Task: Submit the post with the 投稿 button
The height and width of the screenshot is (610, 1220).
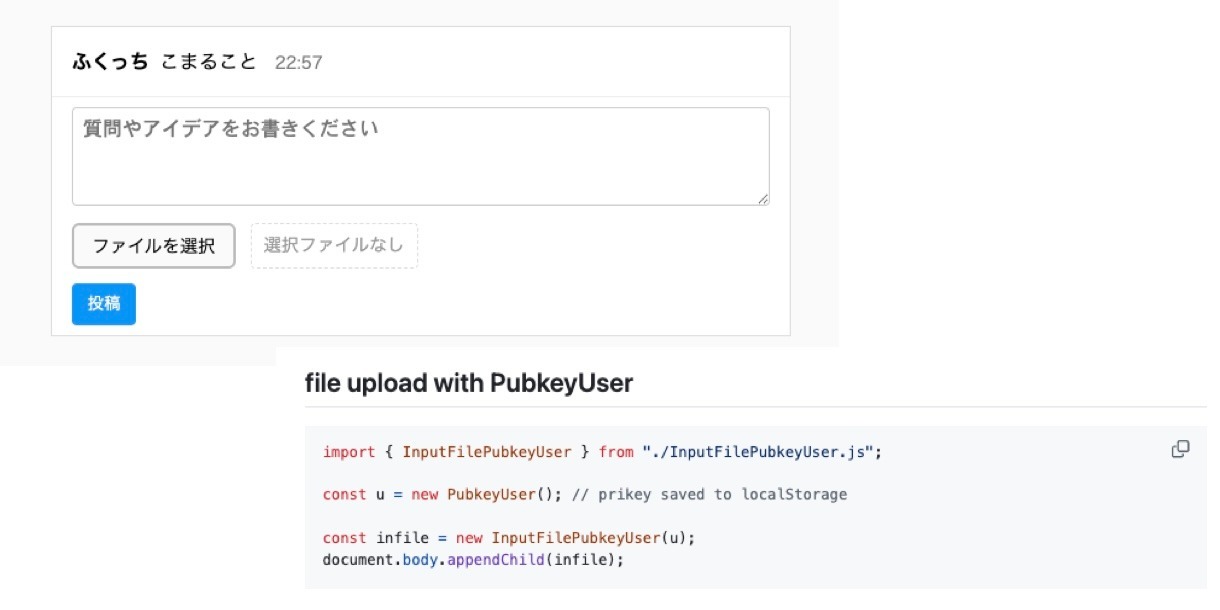Action: click(x=104, y=304)
